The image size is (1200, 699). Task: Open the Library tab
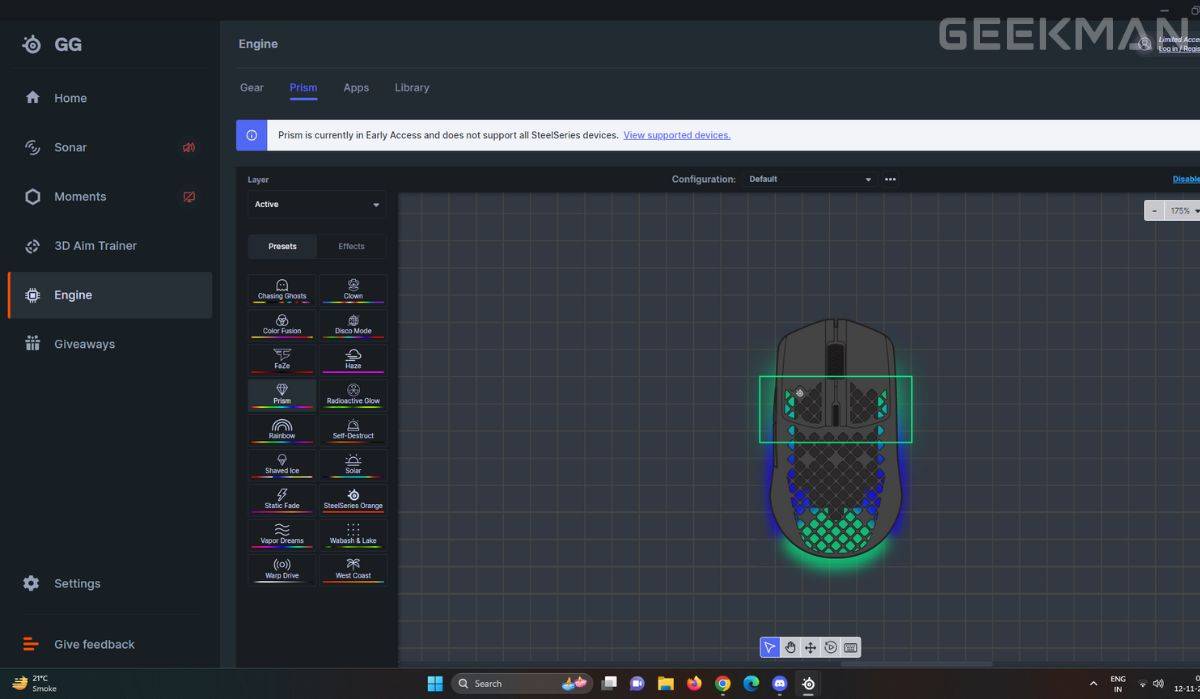pos(412,88)
